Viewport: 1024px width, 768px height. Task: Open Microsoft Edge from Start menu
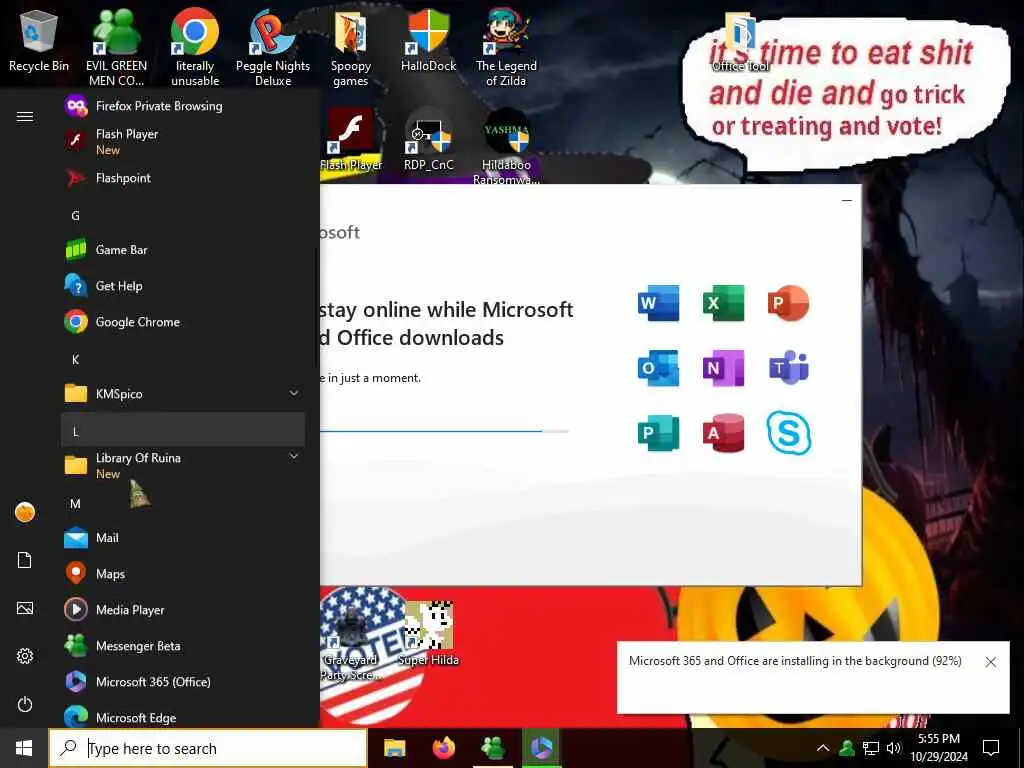183,716
